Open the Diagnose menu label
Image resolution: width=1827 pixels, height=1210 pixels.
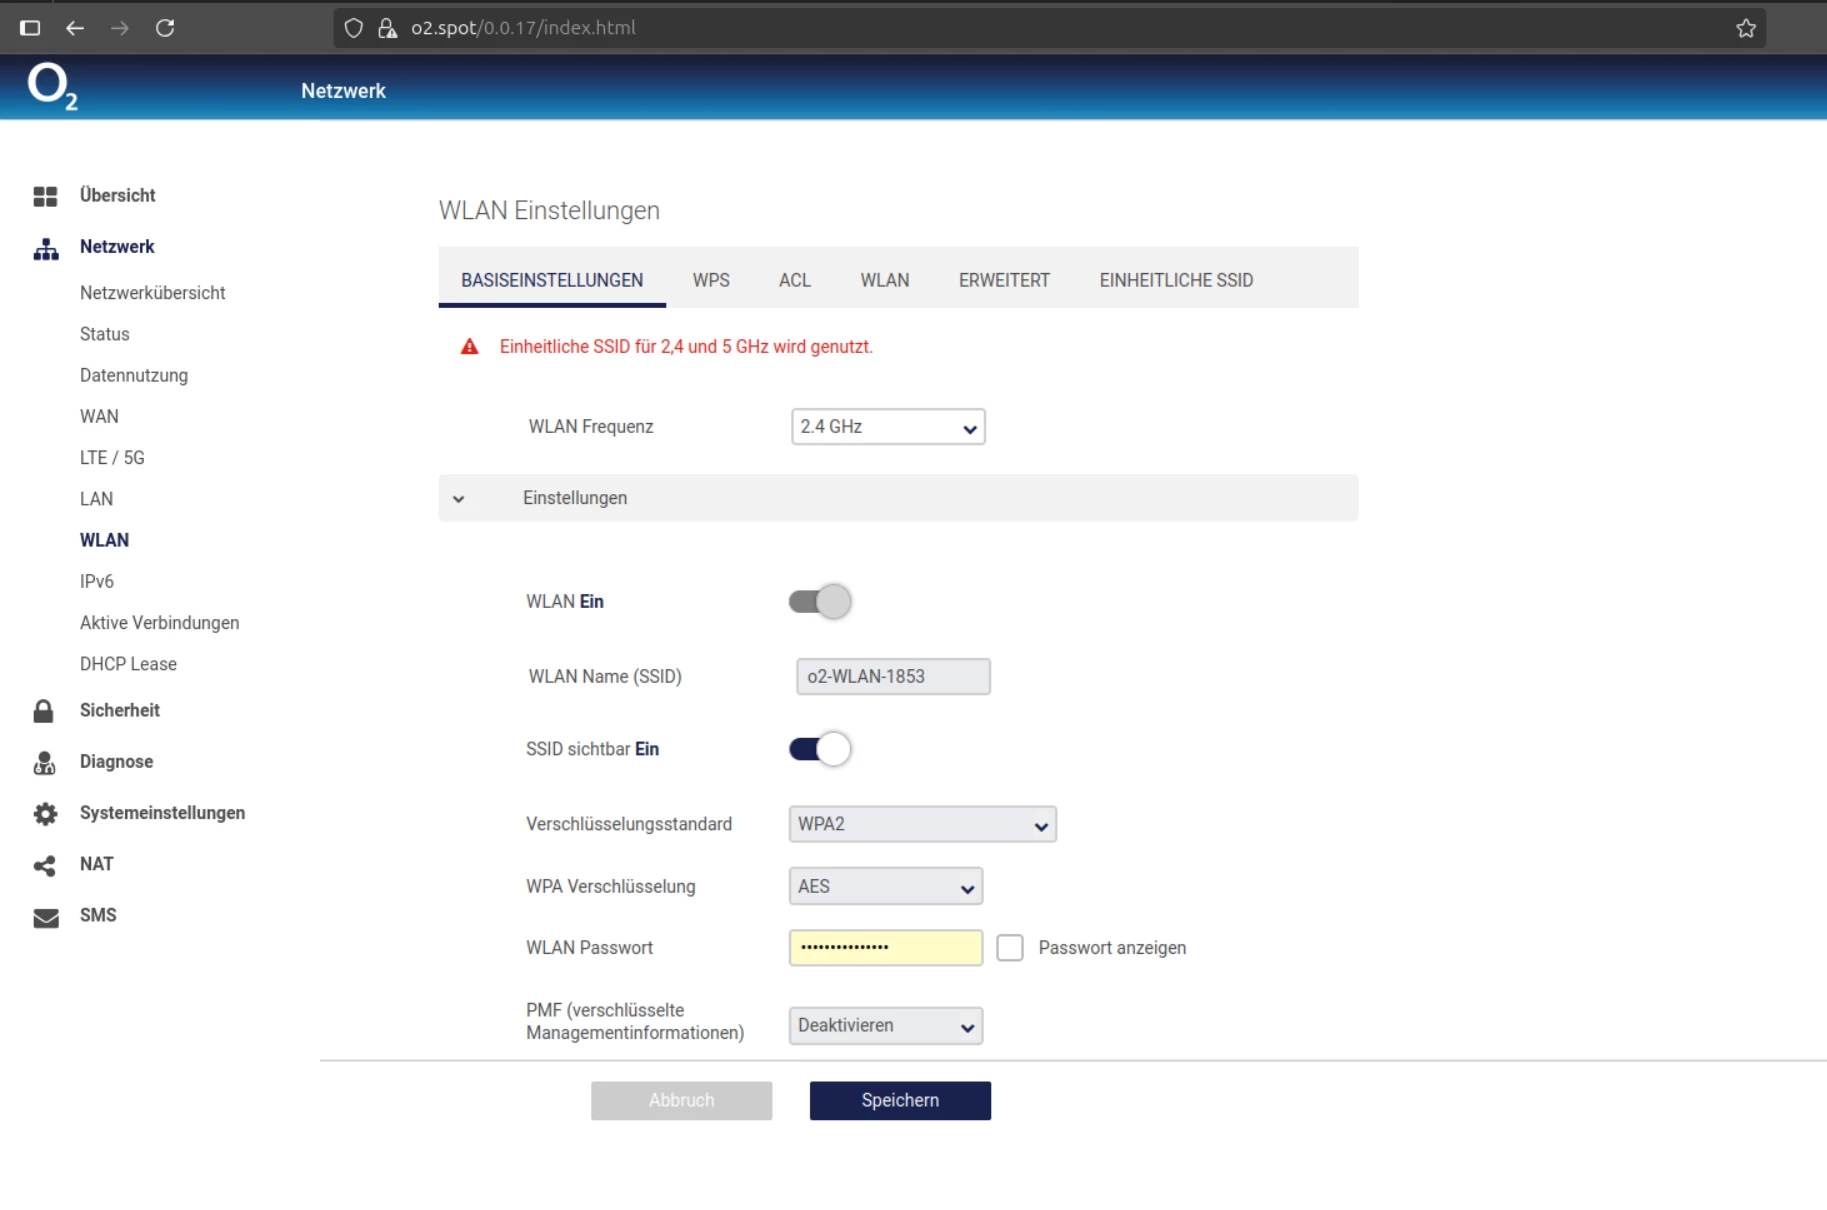point(117,762)
